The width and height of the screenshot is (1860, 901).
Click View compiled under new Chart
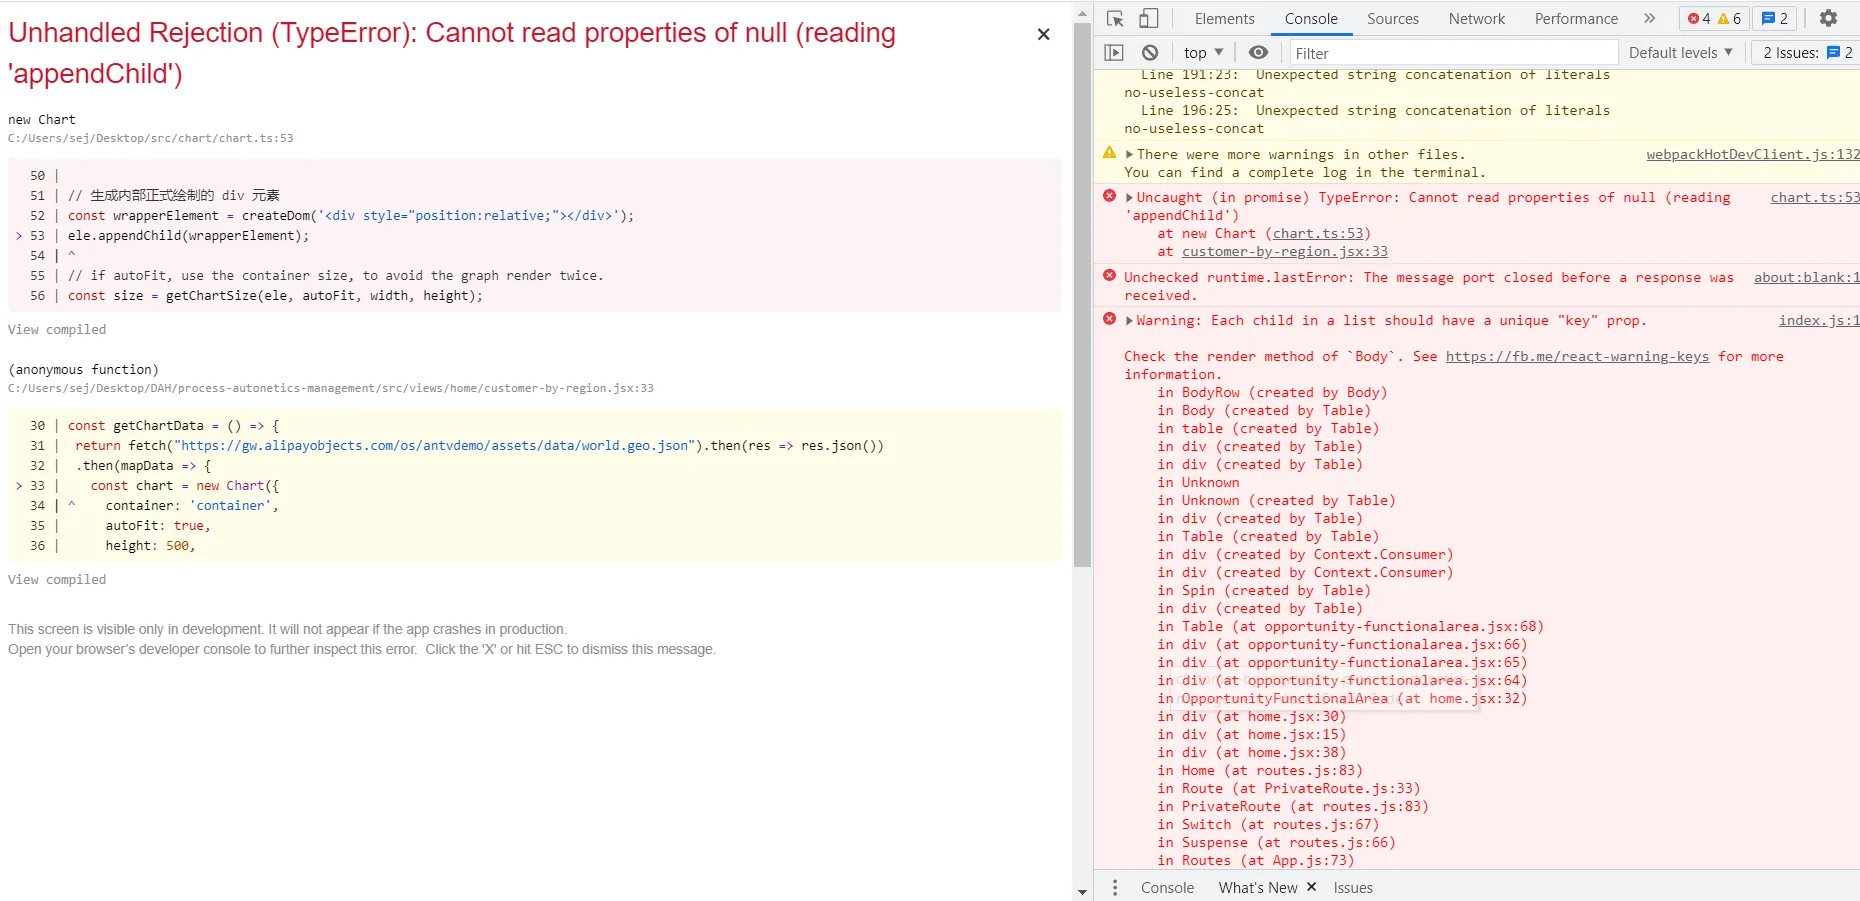coord(57,329)
